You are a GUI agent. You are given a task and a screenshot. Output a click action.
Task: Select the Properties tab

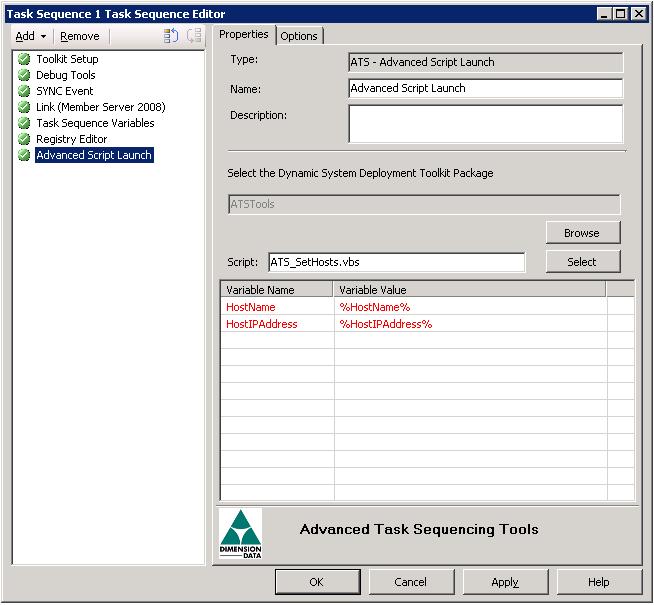point(244,34)
